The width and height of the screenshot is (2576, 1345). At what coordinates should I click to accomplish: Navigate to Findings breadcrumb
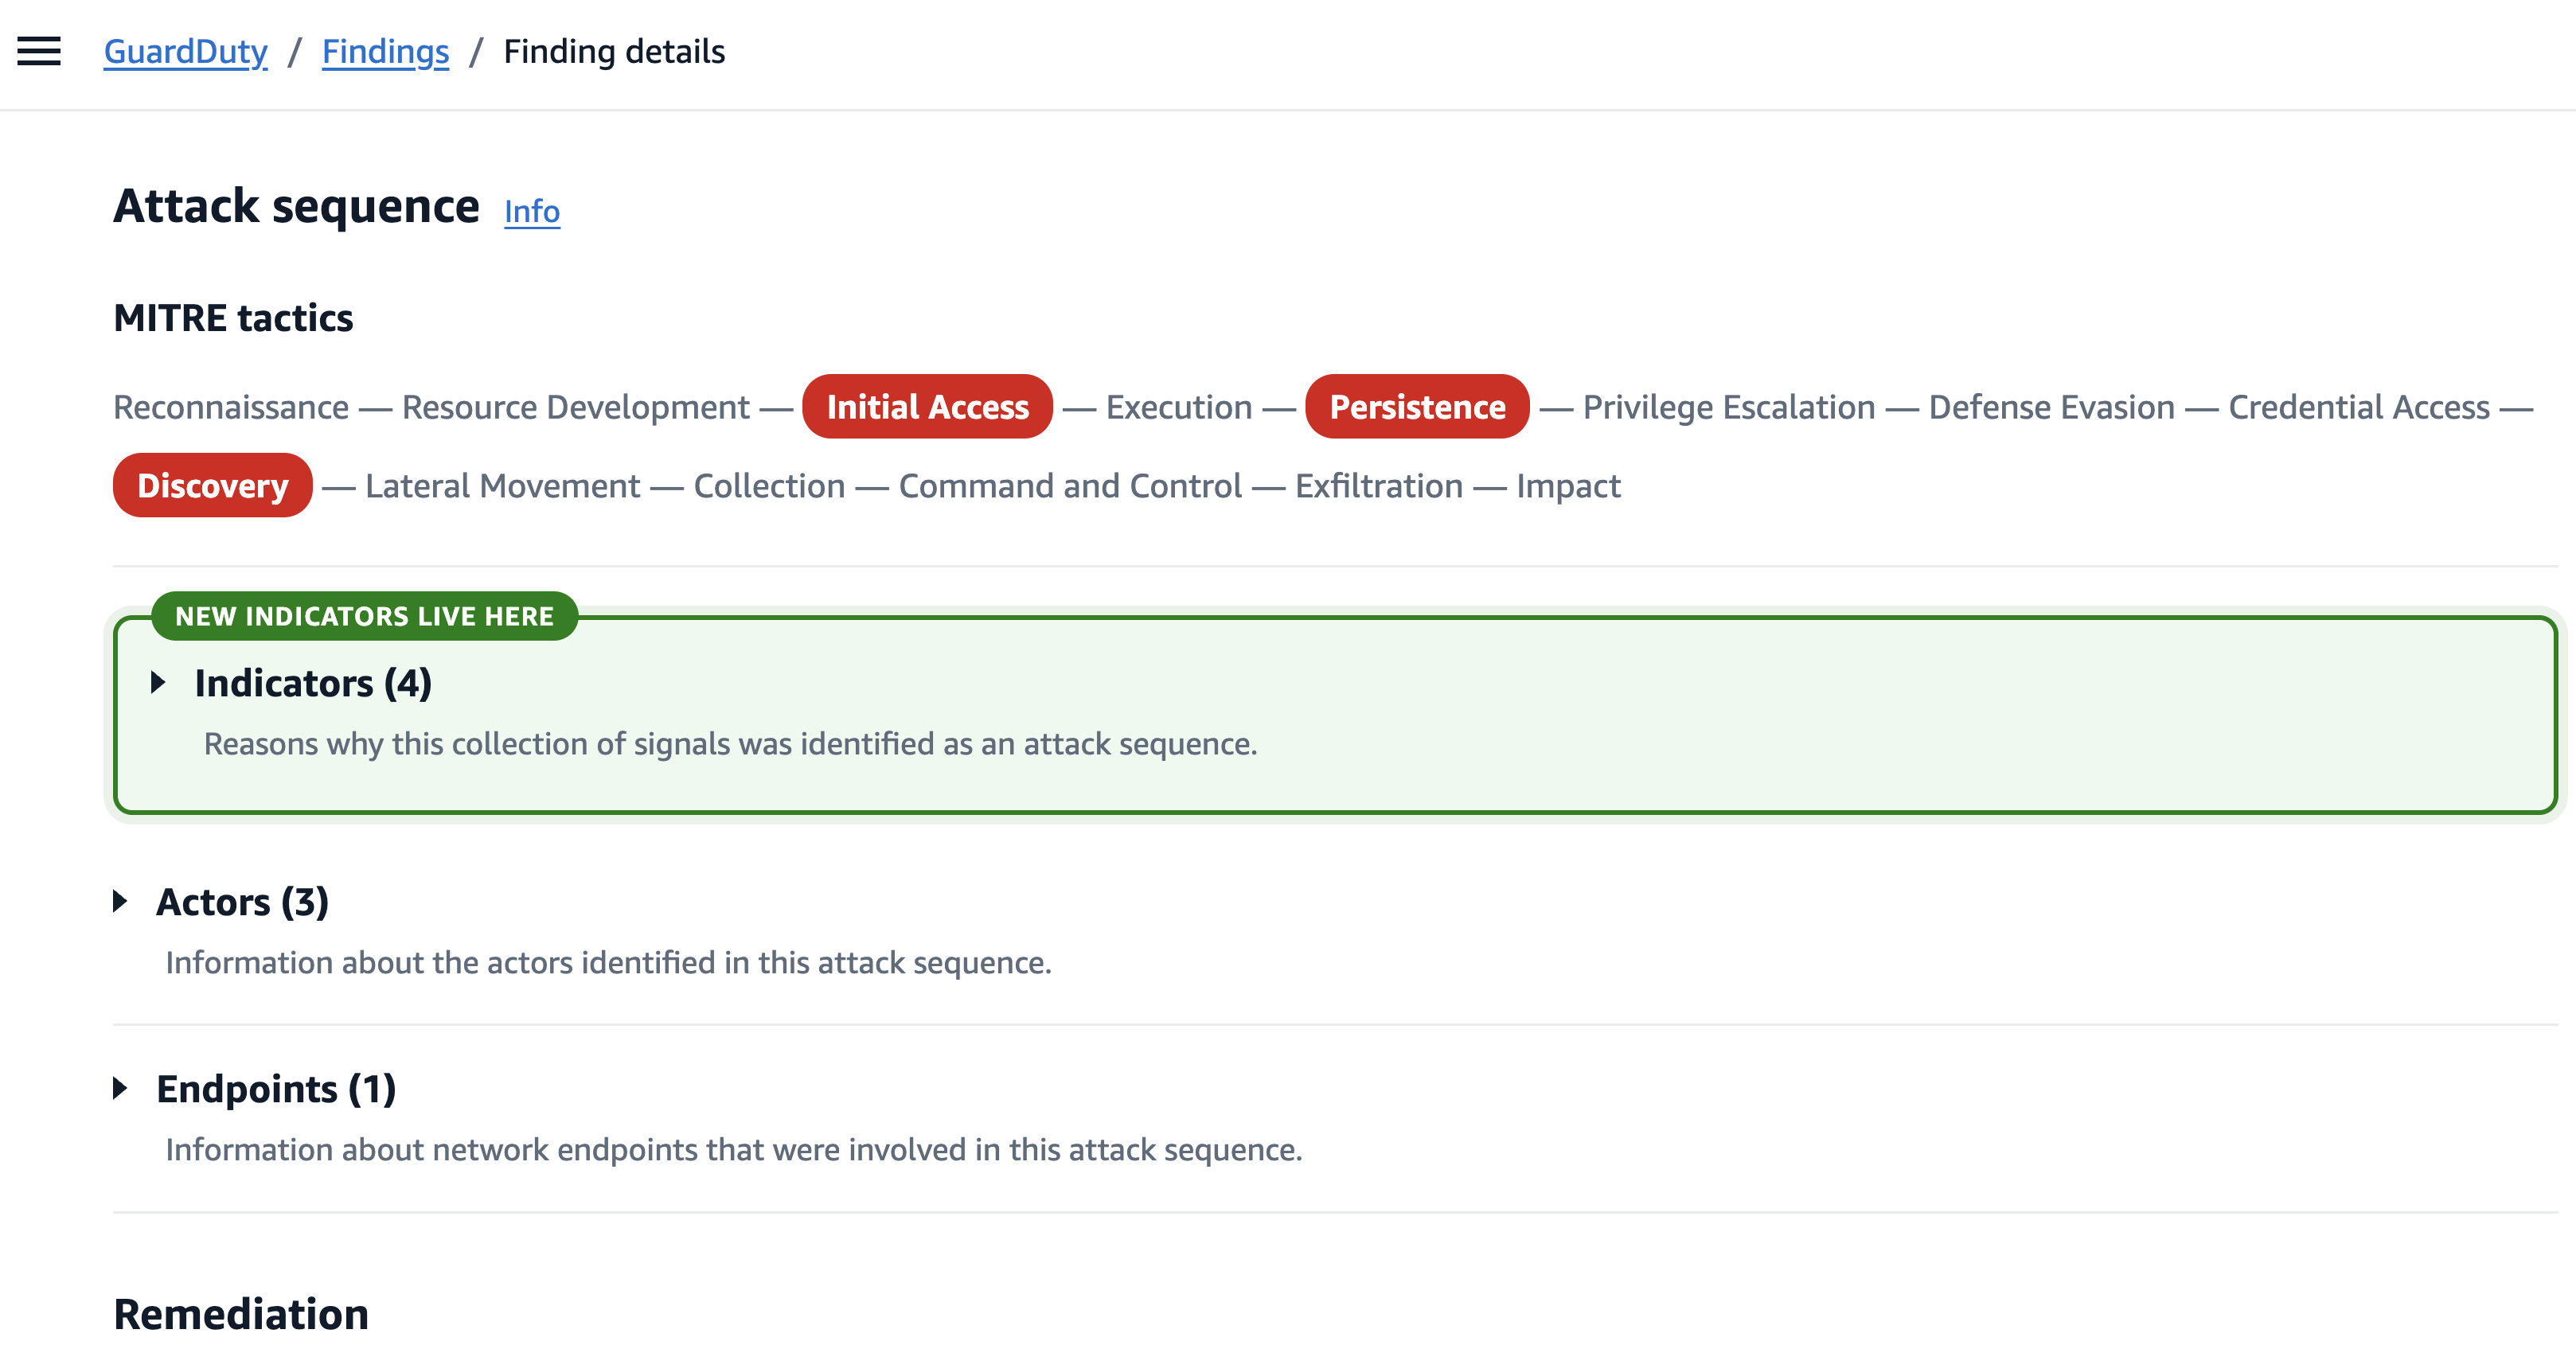385,51
